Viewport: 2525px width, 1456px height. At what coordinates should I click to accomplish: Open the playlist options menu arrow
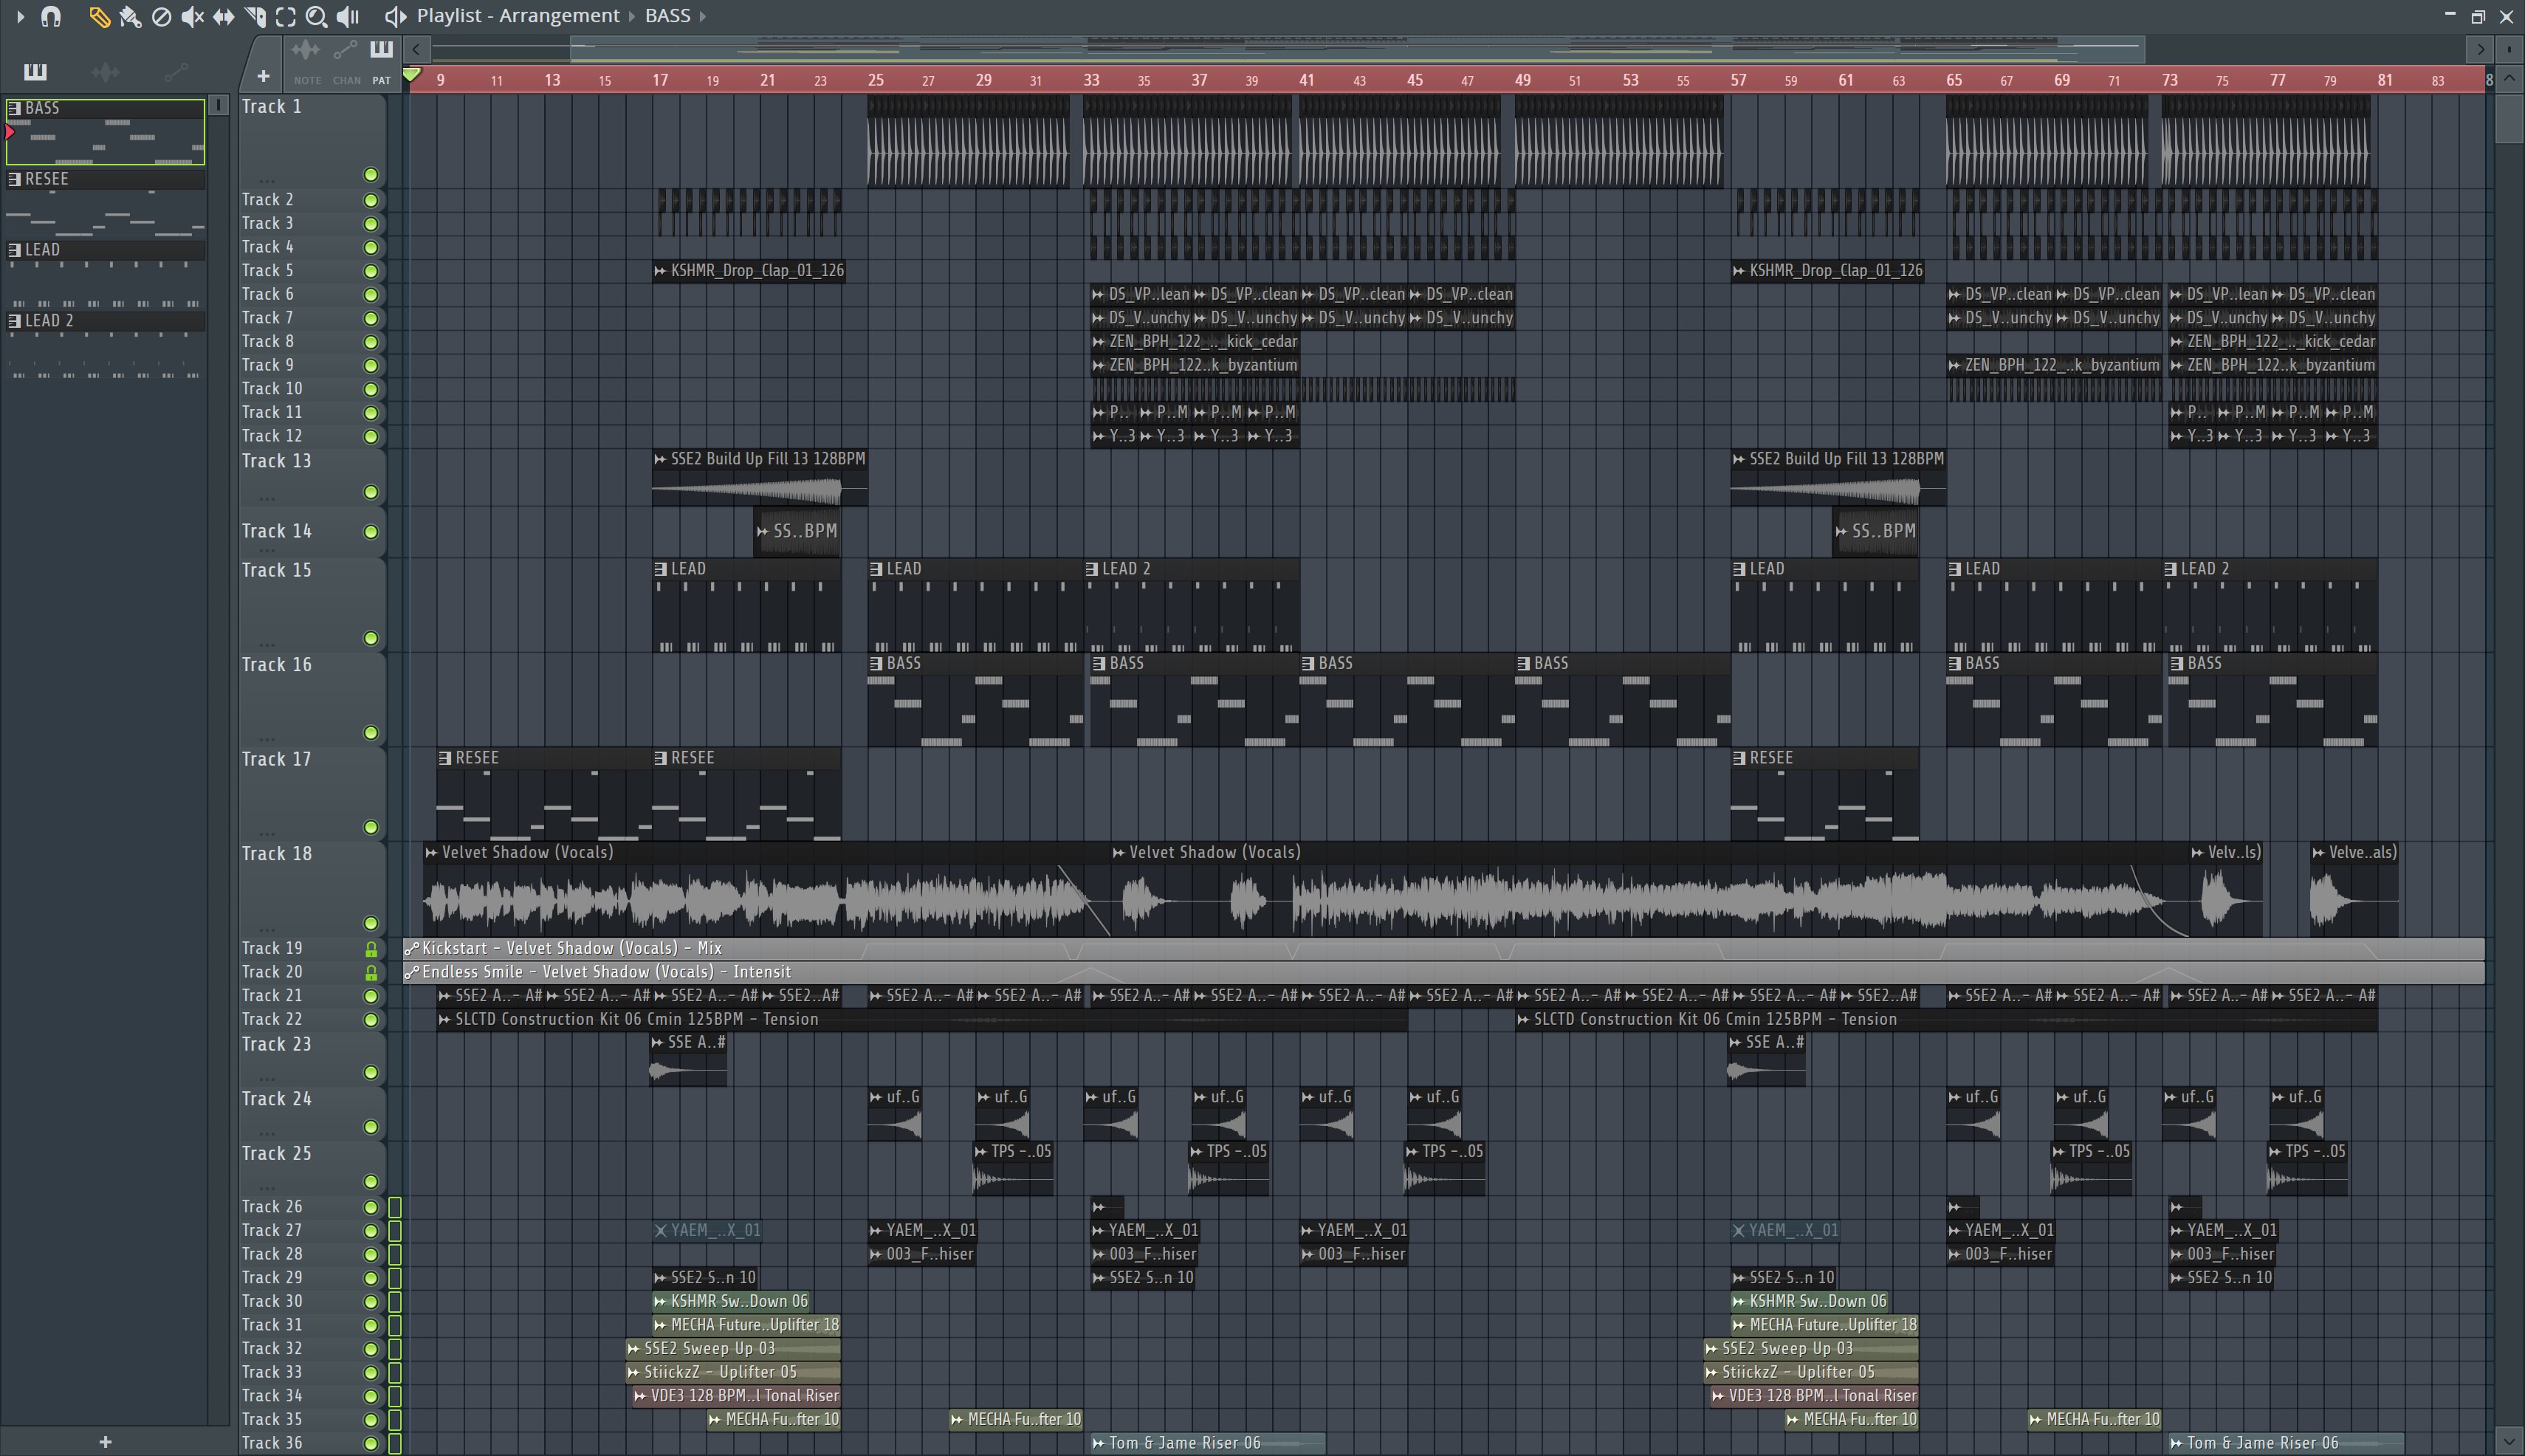[20, 16]
